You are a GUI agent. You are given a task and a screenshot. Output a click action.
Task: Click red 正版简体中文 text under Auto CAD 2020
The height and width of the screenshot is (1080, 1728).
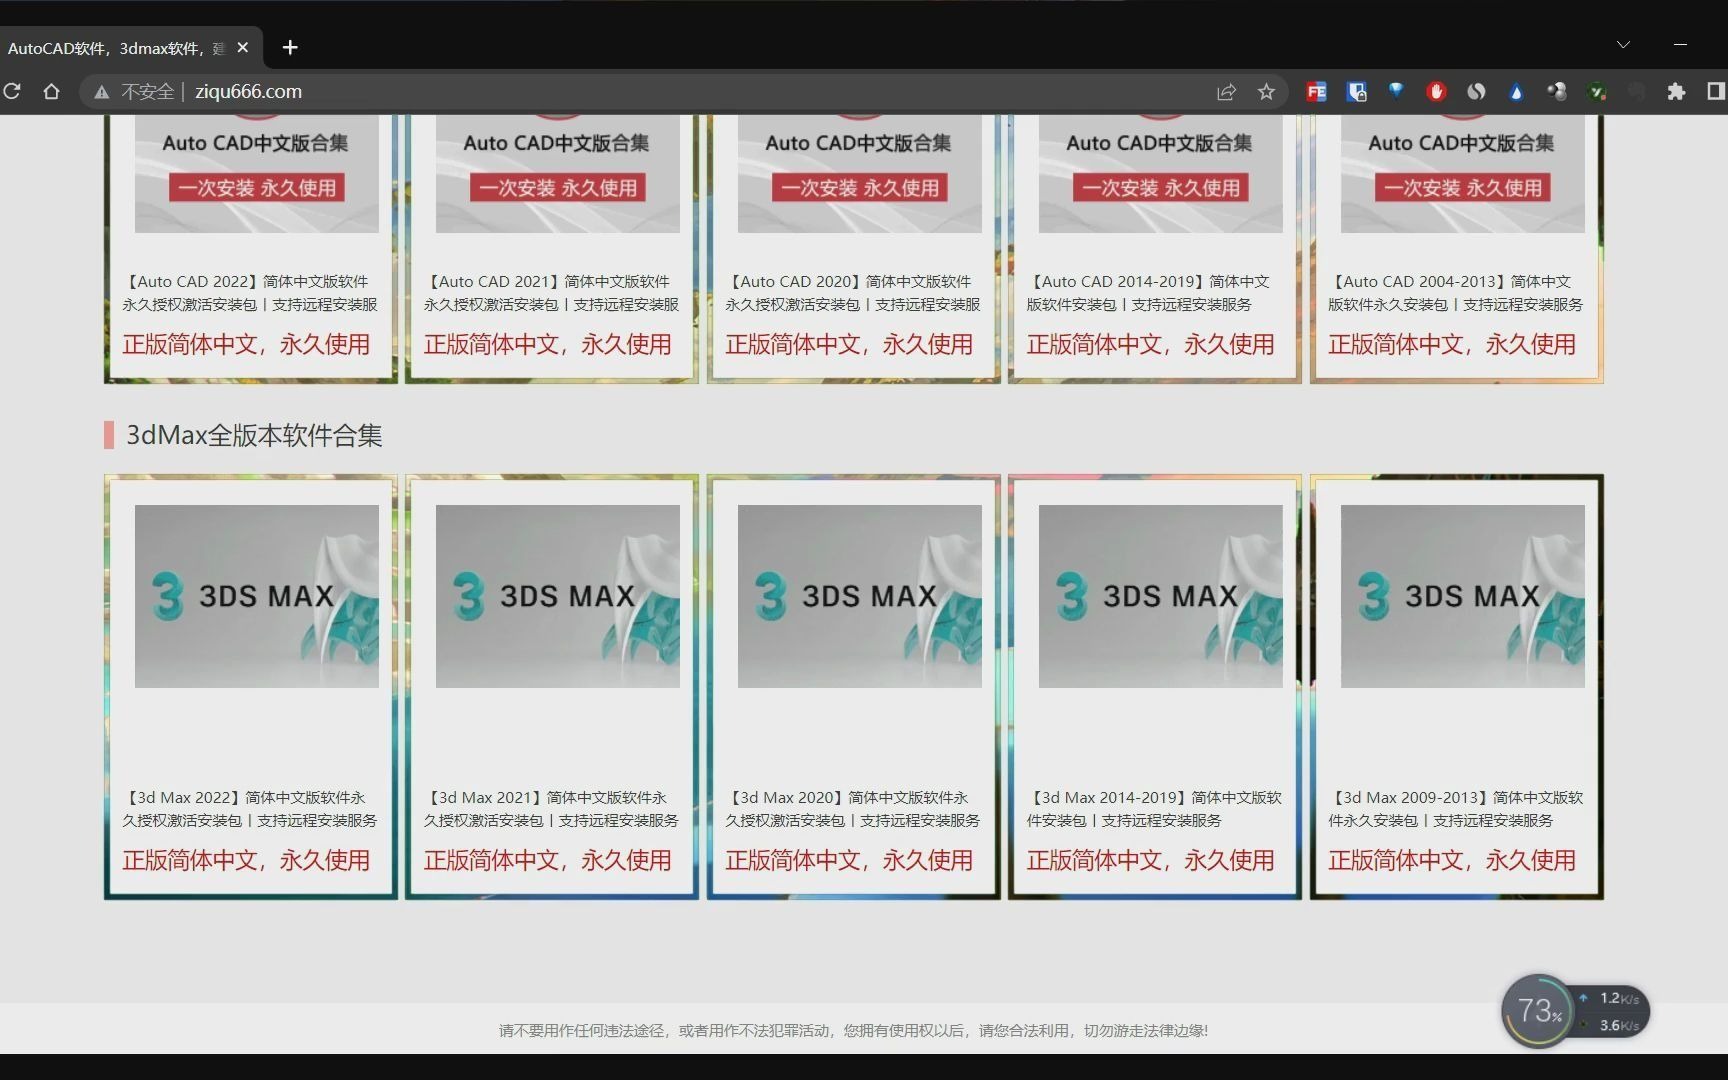pos(849,344)
